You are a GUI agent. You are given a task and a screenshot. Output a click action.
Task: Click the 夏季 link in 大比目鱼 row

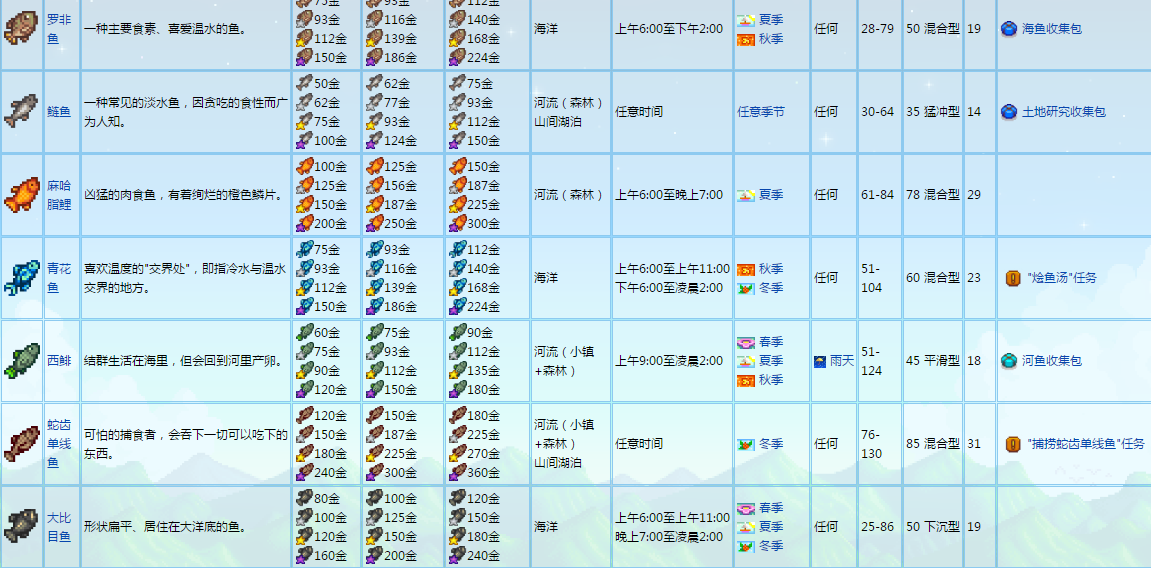click(771, 526)
